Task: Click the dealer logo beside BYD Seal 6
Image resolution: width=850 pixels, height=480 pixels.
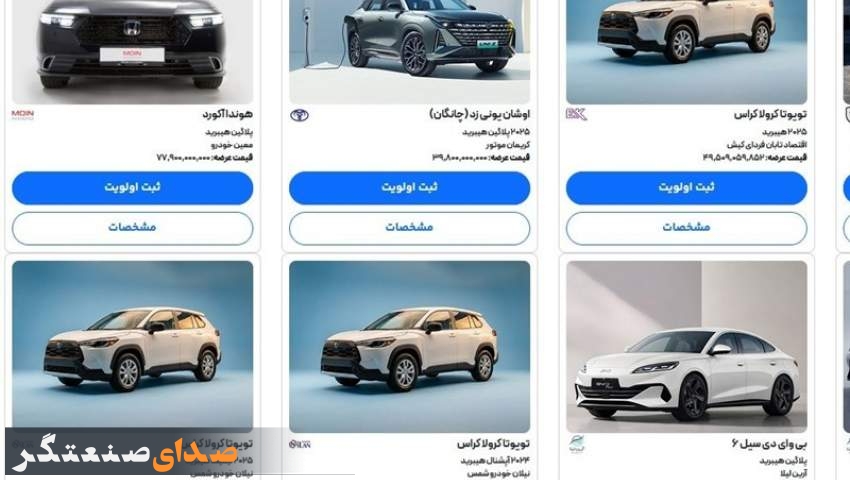Action: (577, 444)
